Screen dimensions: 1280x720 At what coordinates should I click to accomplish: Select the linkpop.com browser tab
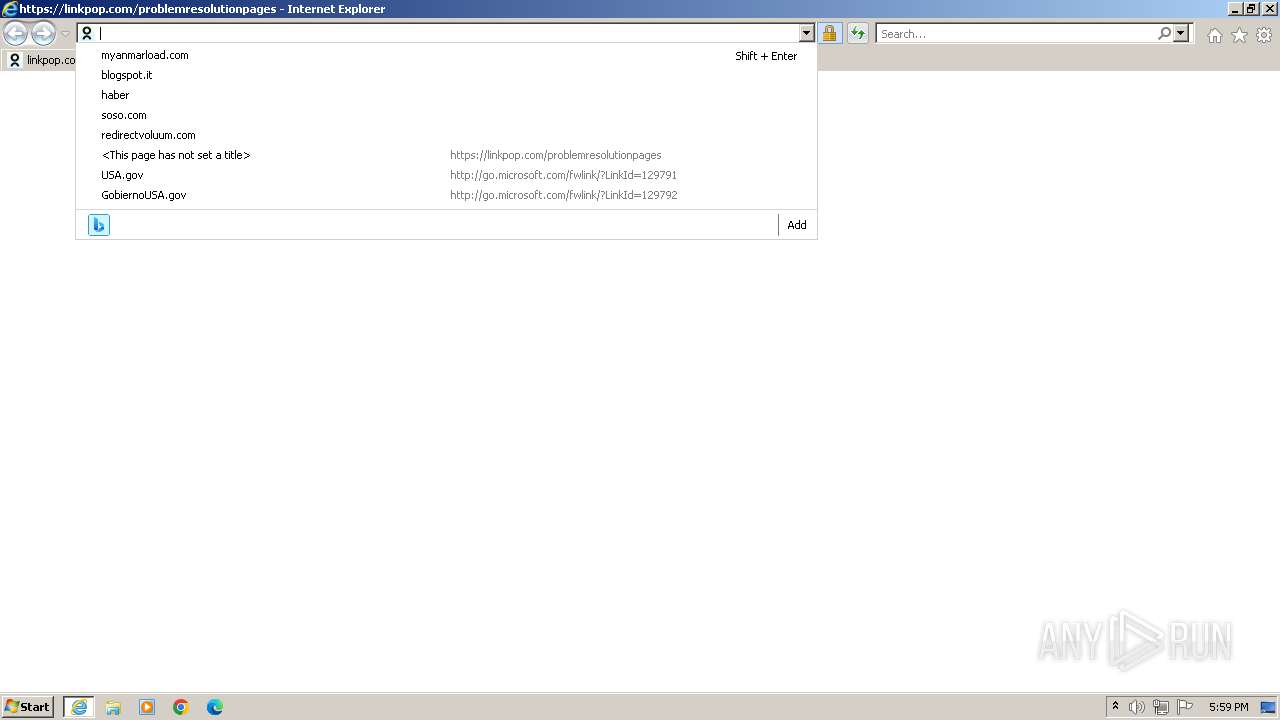[40, 60]
